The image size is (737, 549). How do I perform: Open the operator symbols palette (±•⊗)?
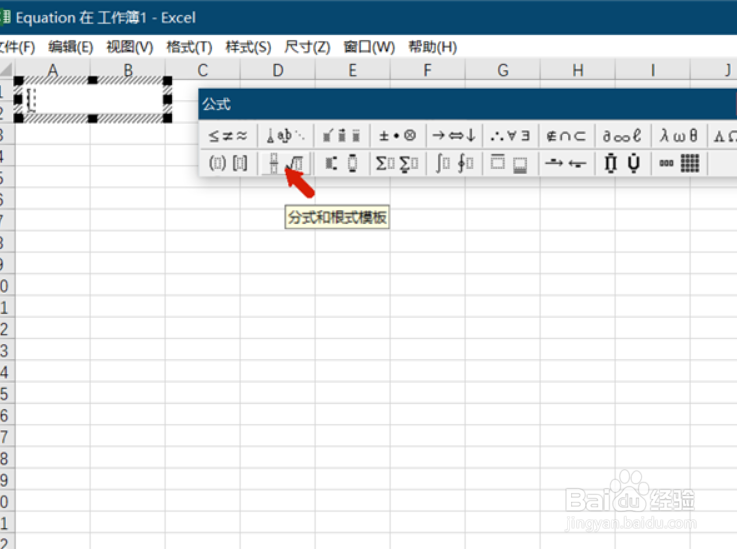398,136
